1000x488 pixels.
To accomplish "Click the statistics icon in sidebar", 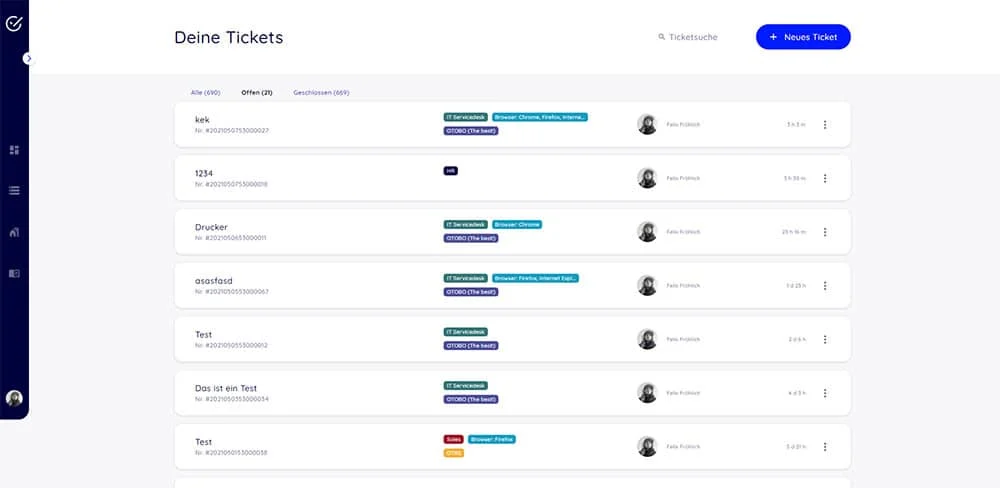I will click(14, 232).
